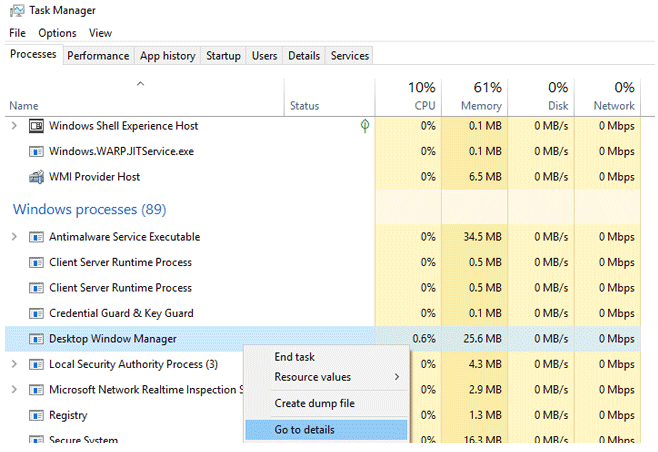Viewport: 658px width, 452px height.
Task: Click the WMI Provider Host process icon
Action: click(x=36, y=177)
